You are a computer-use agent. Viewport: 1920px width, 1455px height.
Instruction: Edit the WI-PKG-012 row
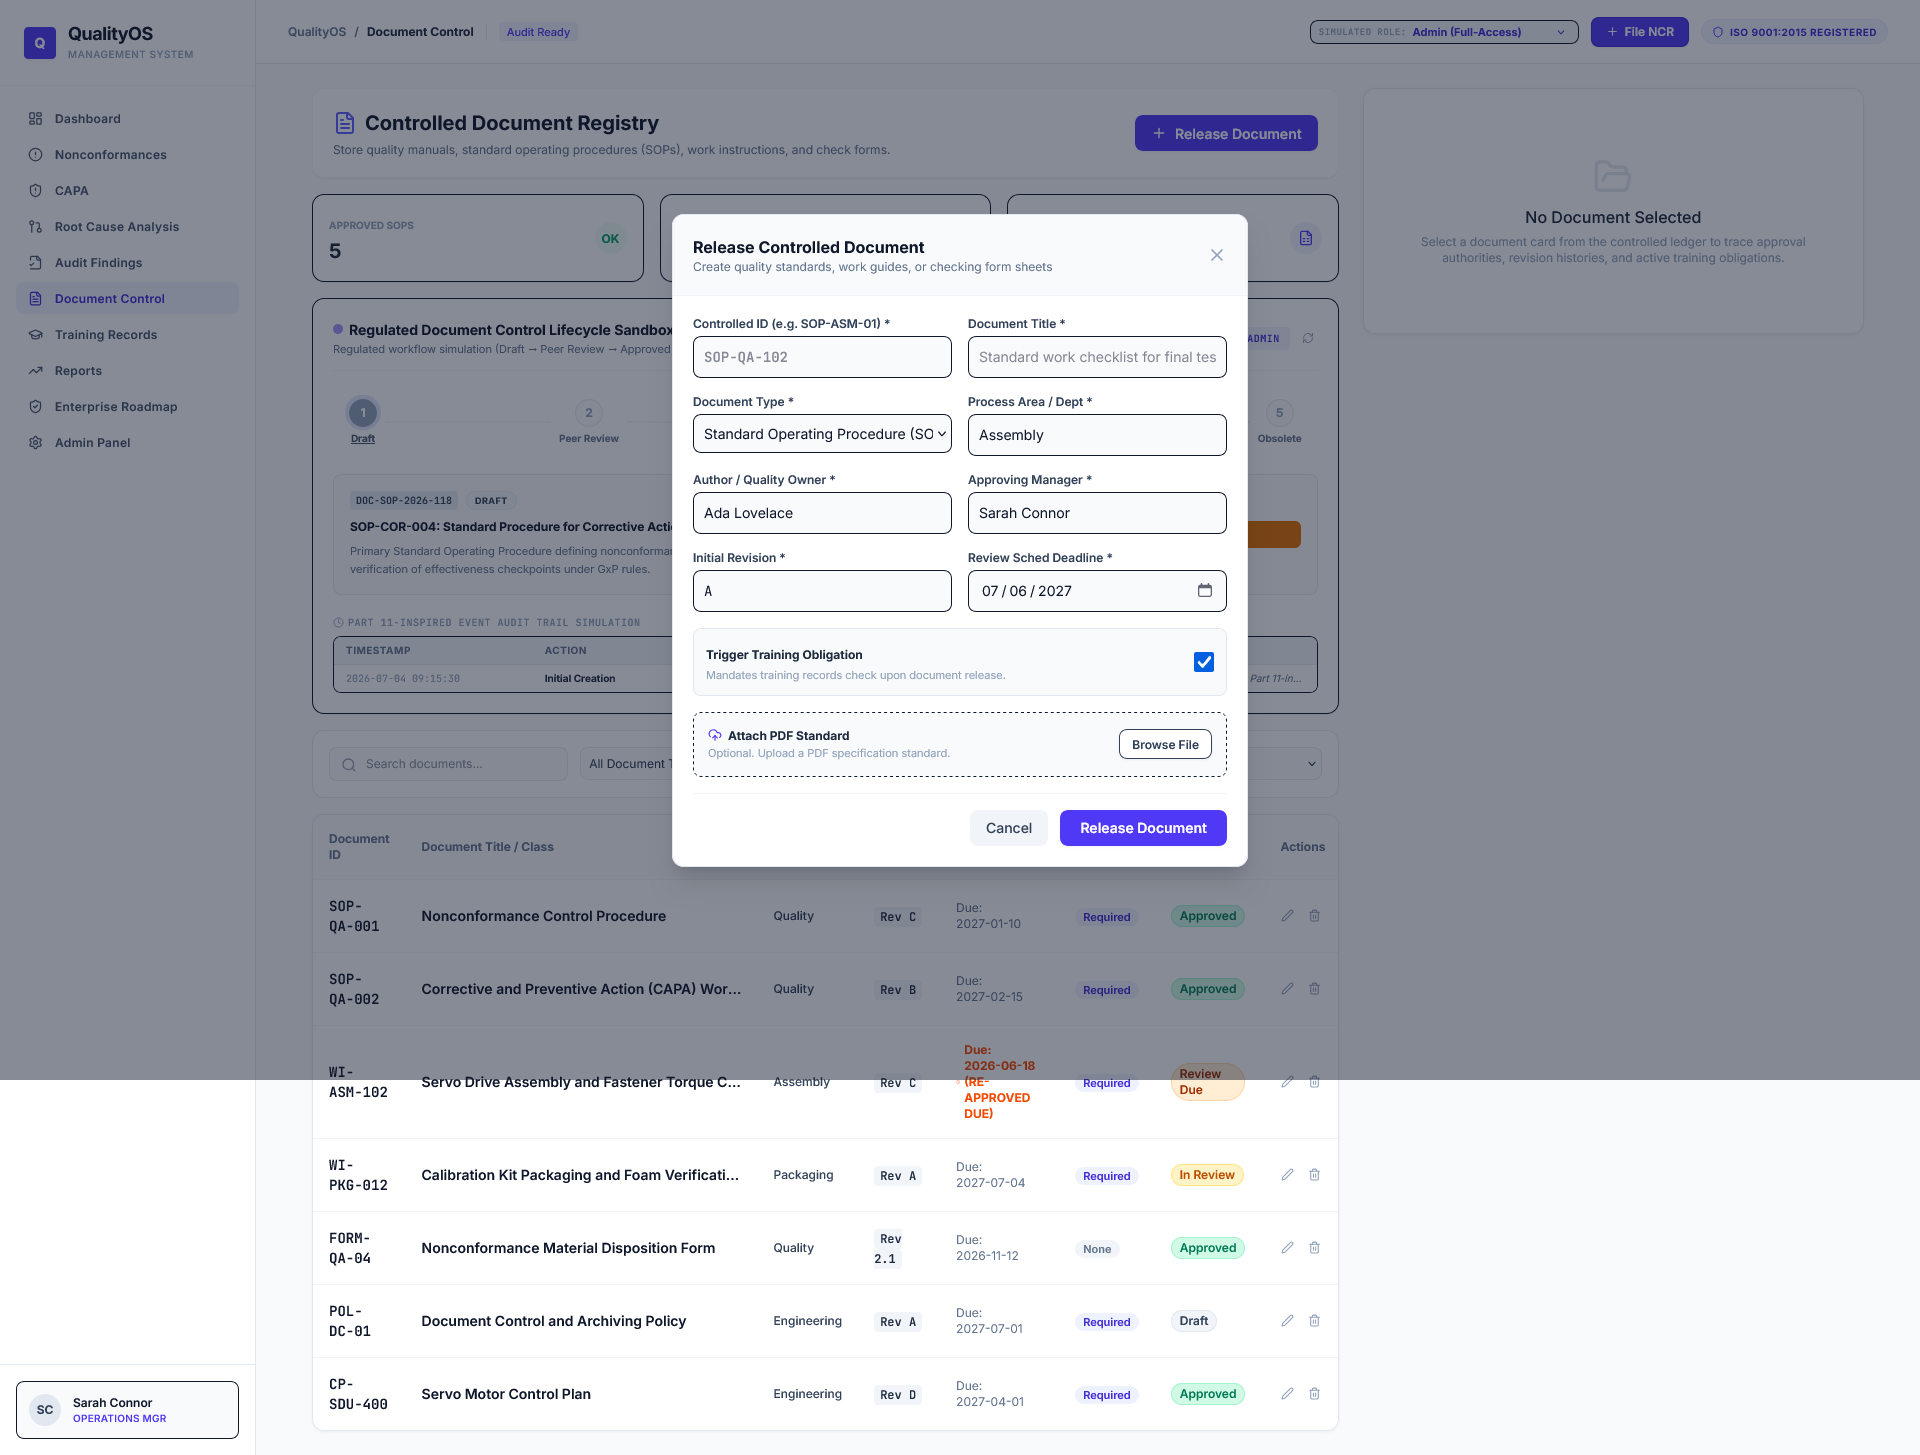point(1288,1175)
